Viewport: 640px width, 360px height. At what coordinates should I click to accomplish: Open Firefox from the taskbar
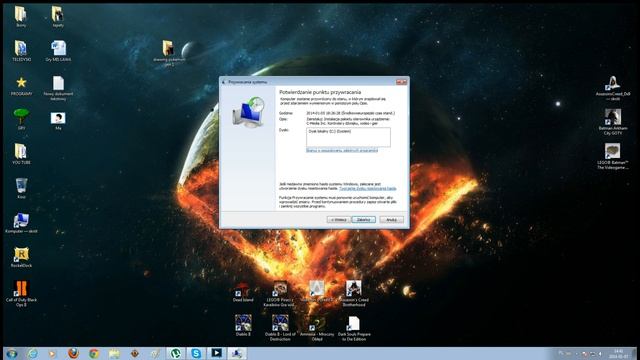[73, 353]
